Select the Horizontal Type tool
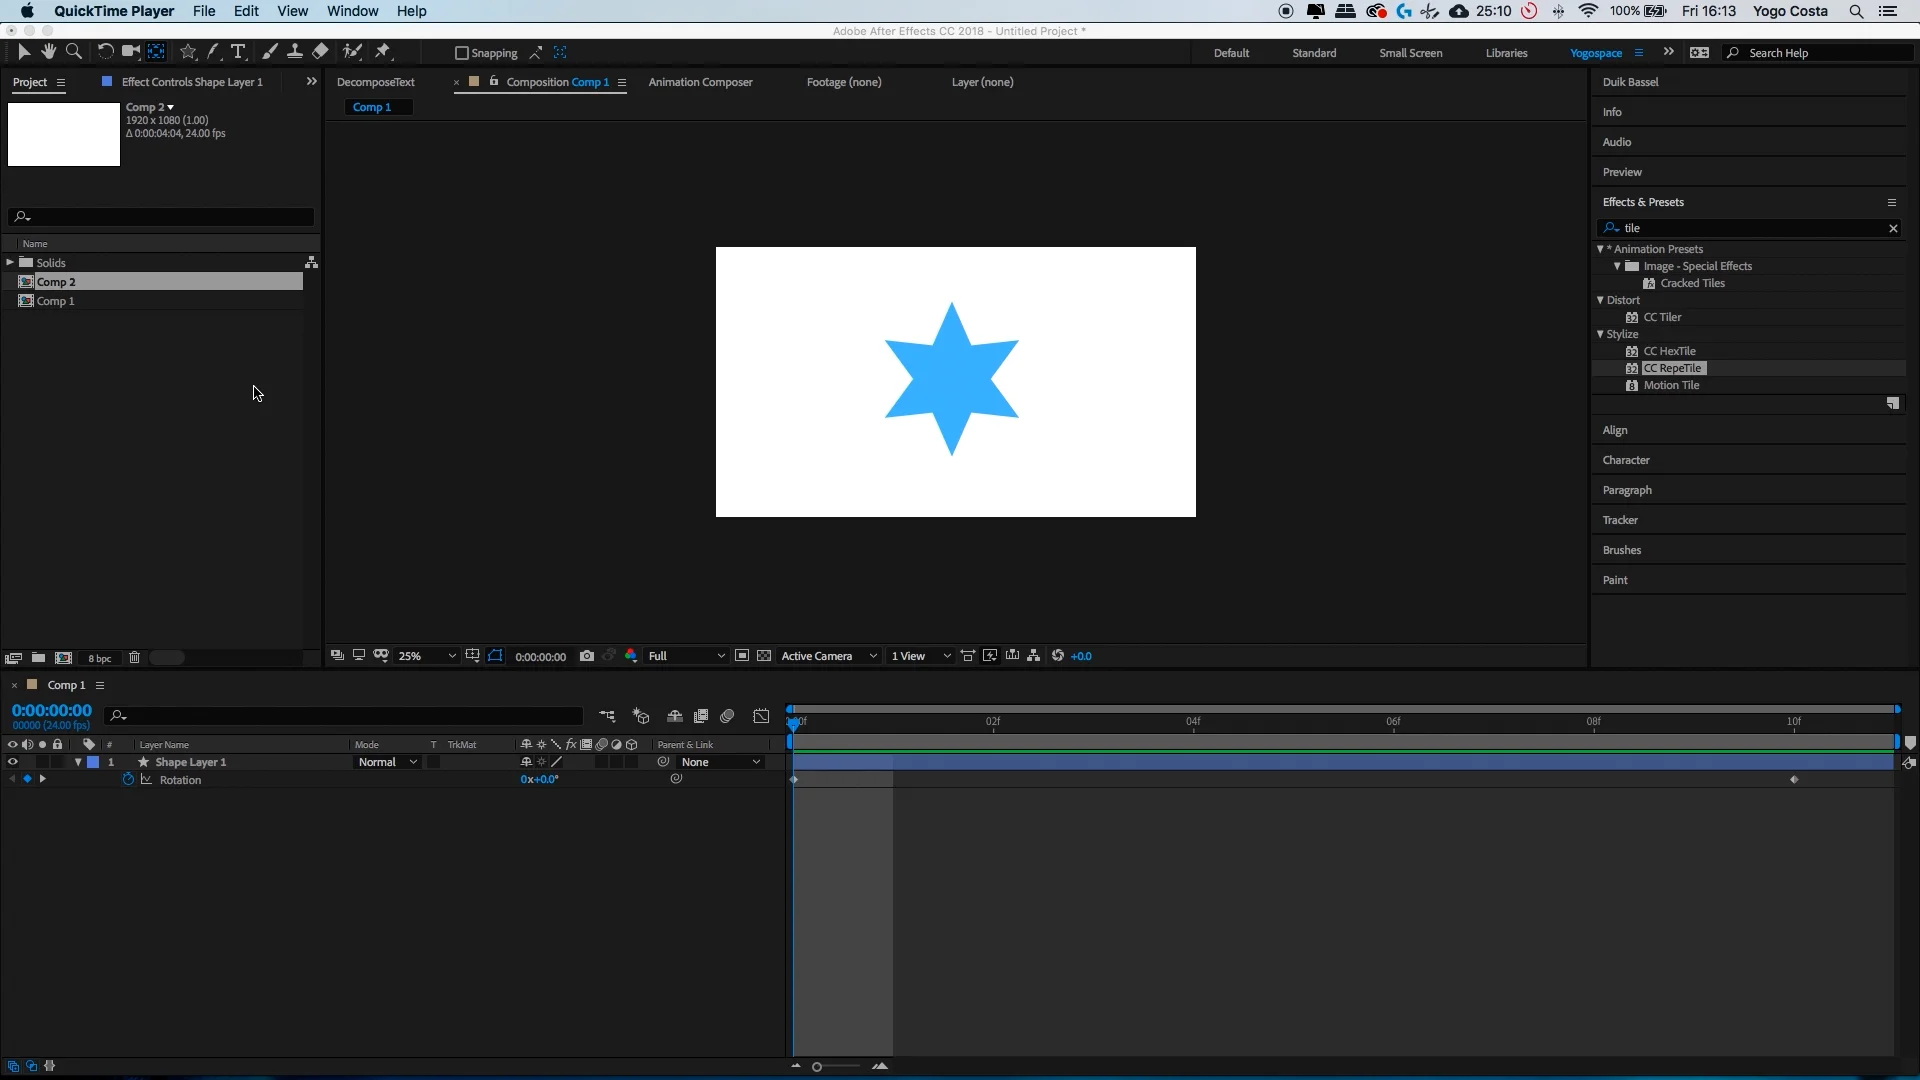 pos(238,52)
